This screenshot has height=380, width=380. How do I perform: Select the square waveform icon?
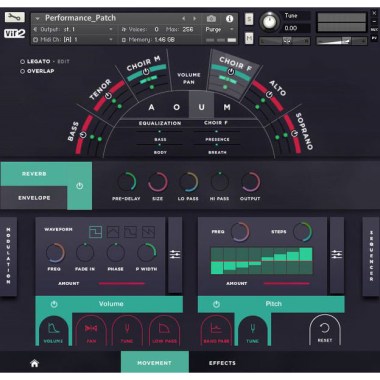95,232
